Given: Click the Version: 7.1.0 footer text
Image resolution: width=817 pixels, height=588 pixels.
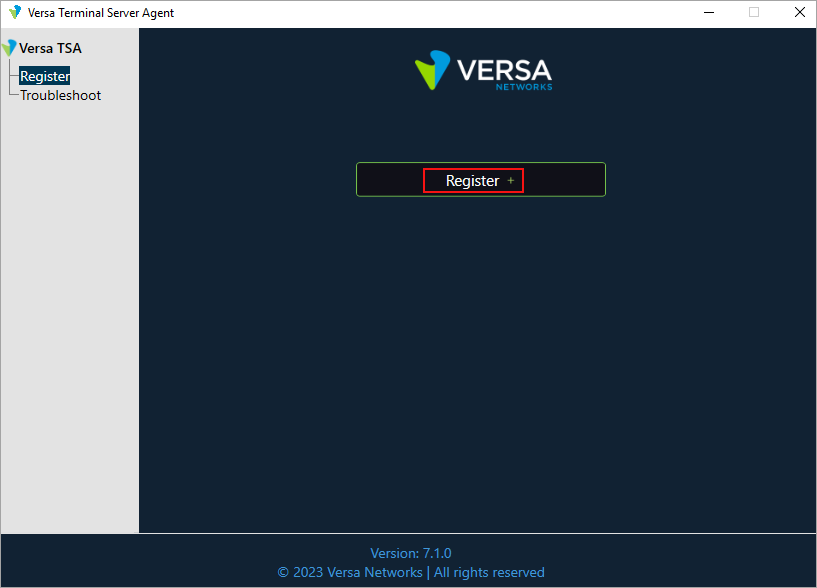Looking at the screenshot, I should [410, 553].
